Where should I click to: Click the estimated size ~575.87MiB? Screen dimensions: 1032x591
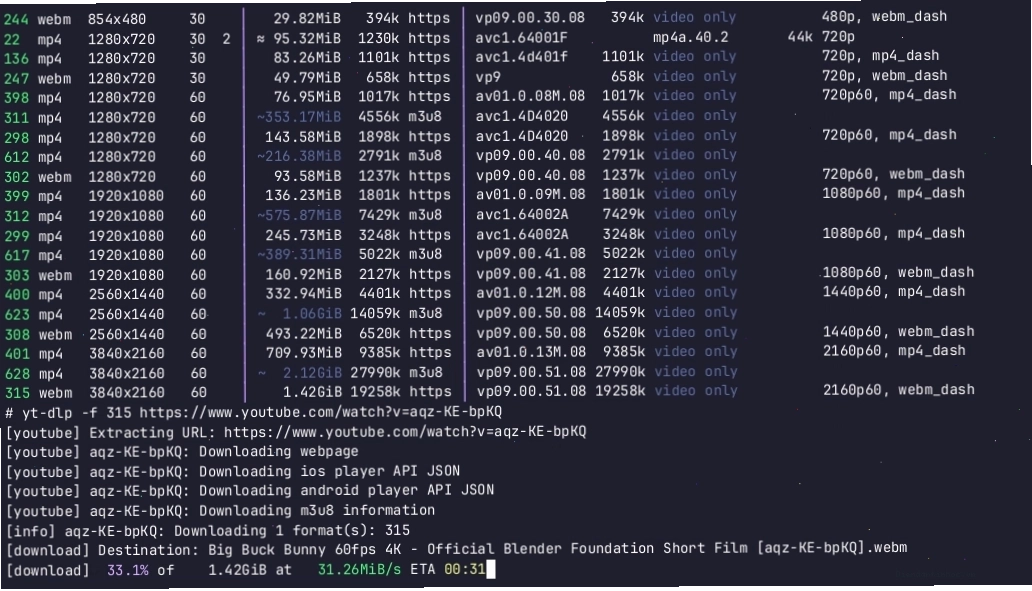pos(299,215)
